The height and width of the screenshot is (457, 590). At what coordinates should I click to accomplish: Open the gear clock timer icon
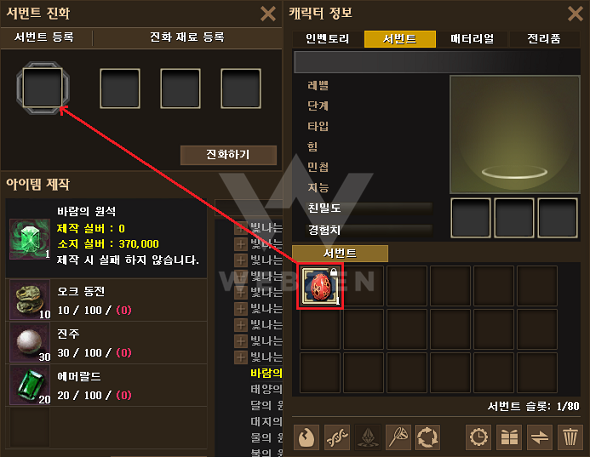478,437
